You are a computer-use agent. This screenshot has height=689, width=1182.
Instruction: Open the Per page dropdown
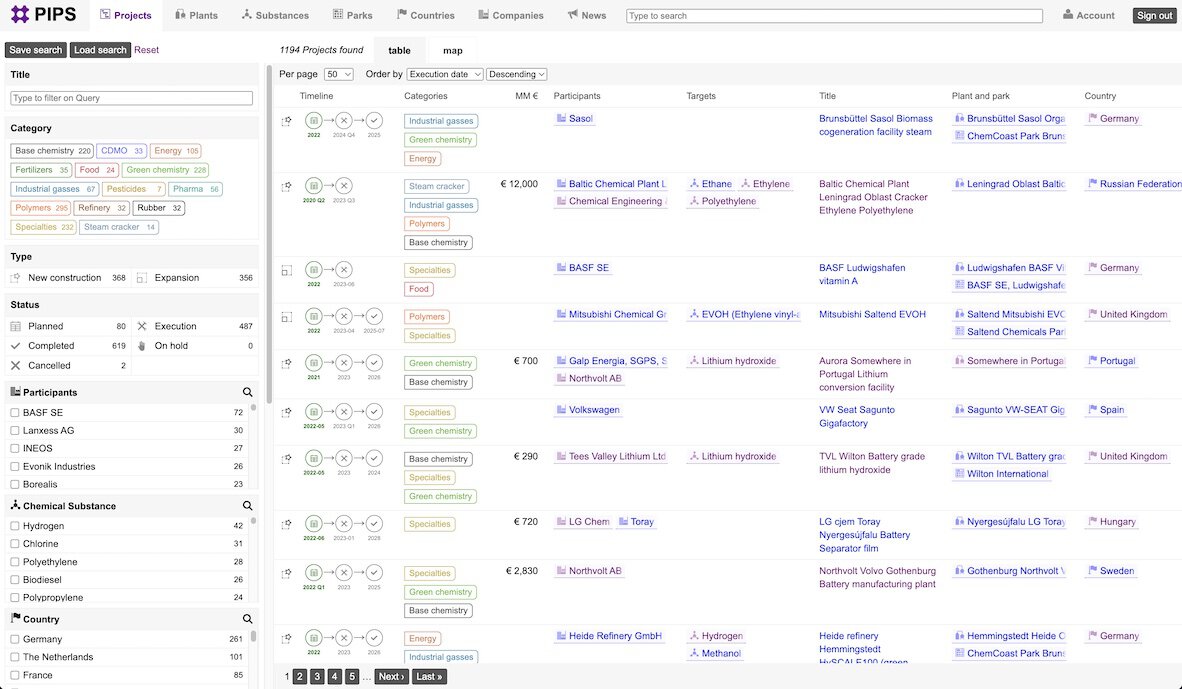click(x=338, y=74)
